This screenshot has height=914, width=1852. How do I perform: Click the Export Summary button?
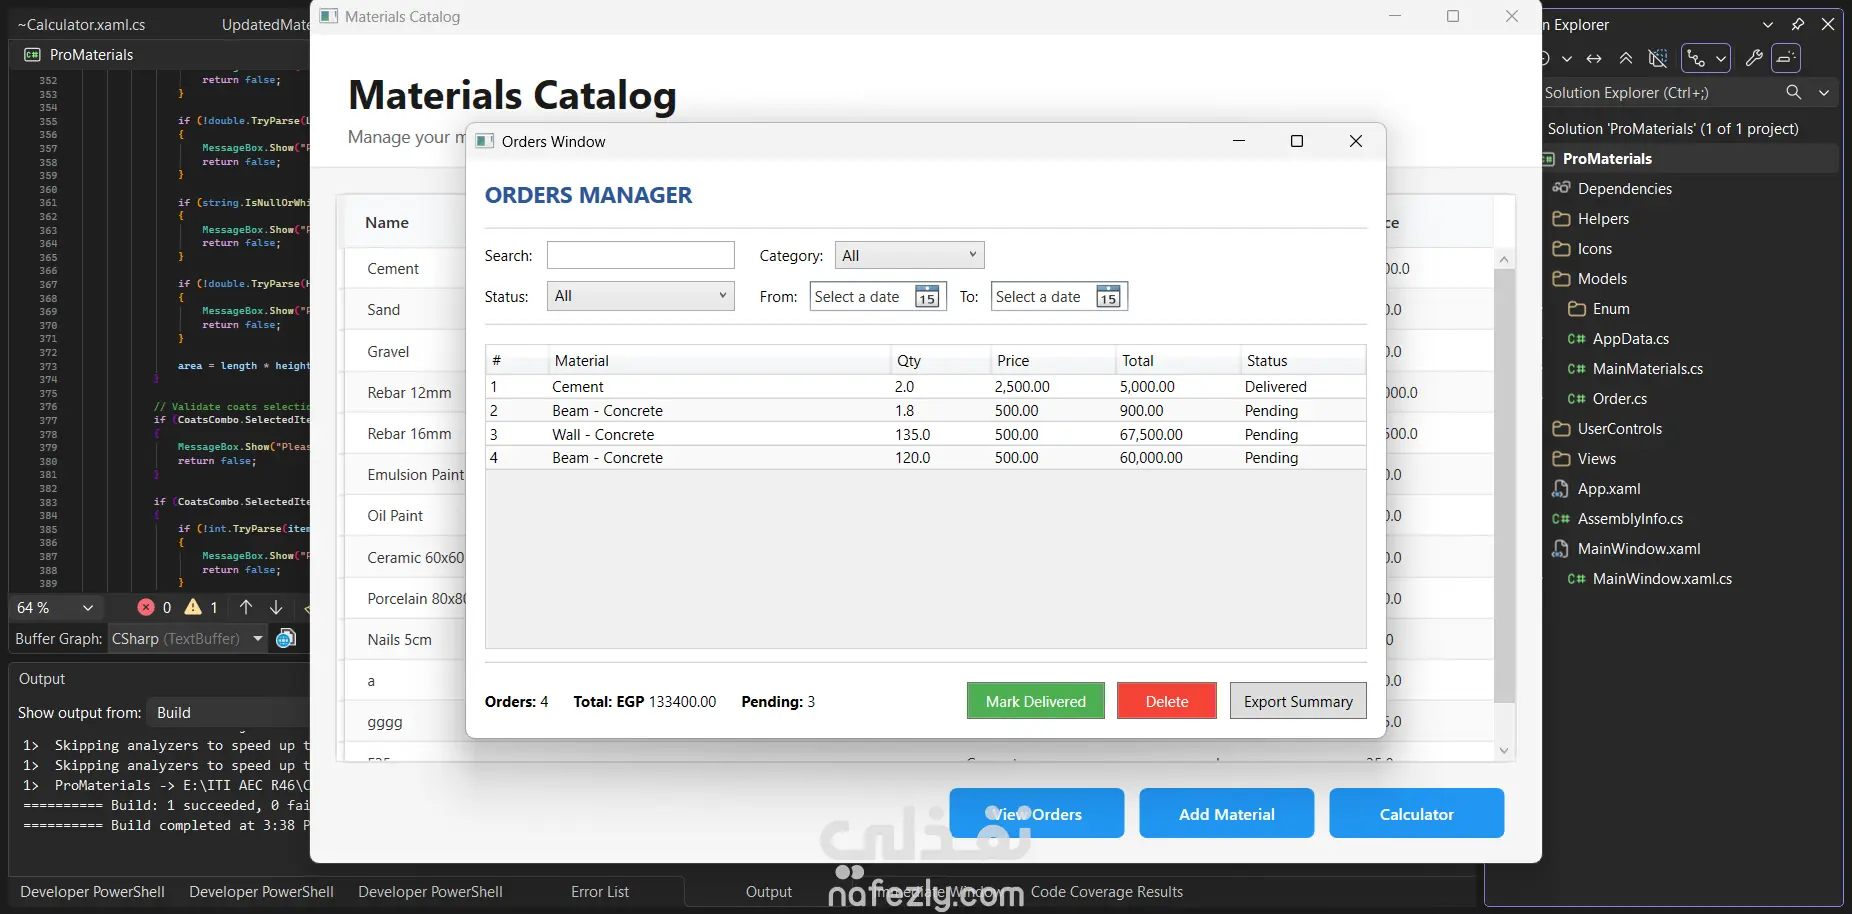tap(1298, 701)
